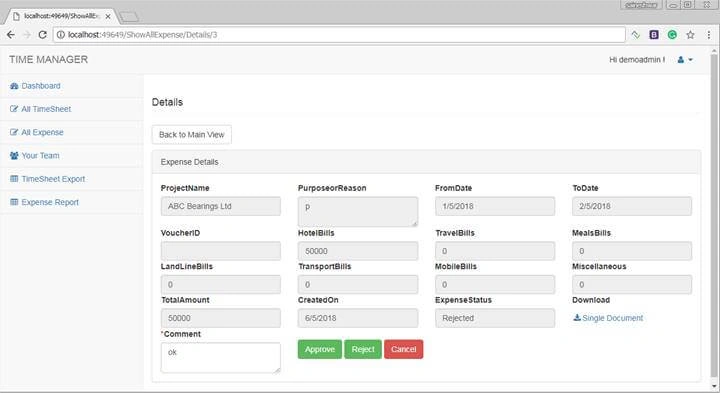Click the All TimeSheet edit icon
The image size is (720, 393).
(14, 109)
